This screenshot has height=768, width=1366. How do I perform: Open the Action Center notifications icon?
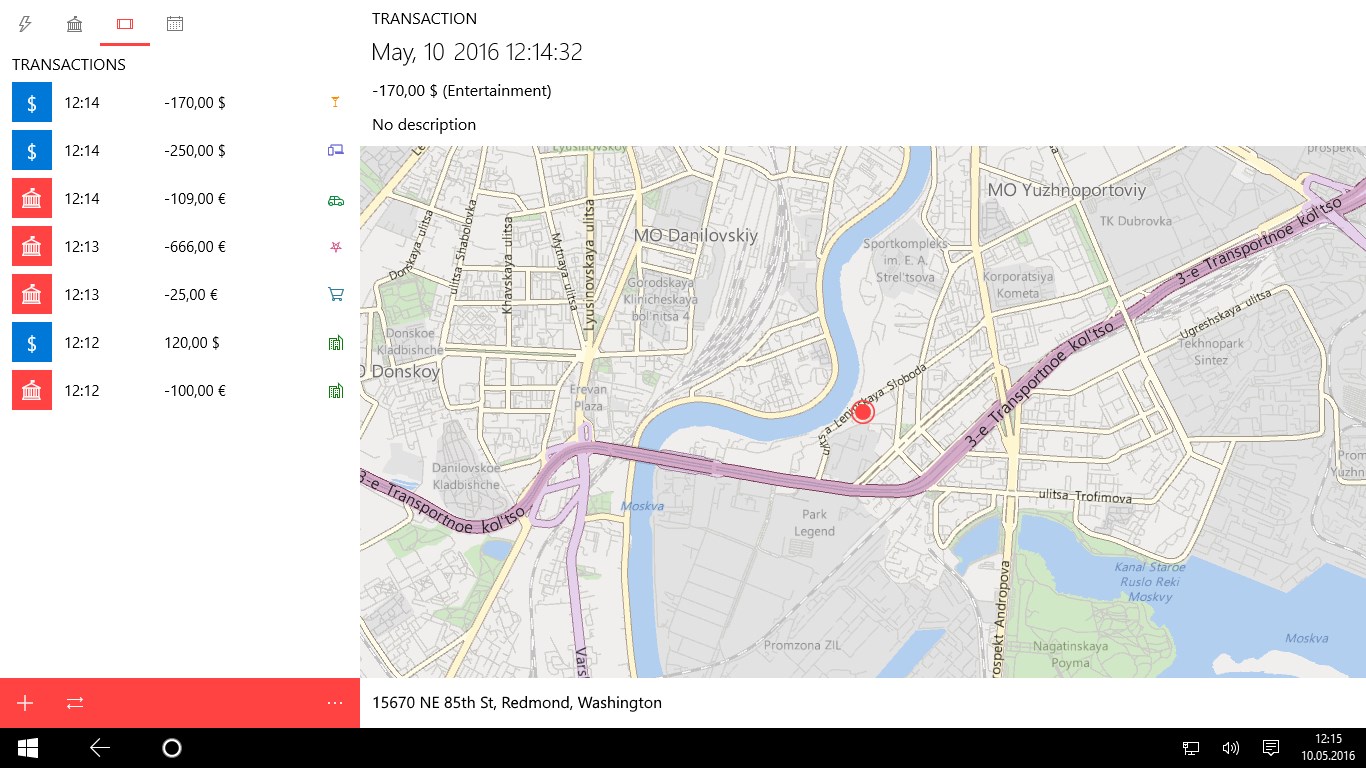1271,748
